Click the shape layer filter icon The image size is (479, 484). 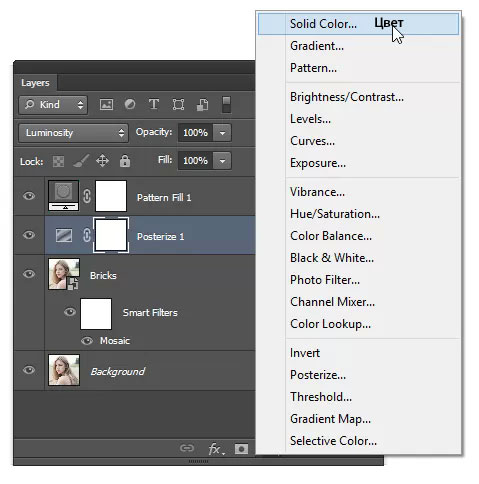[178, 105]
